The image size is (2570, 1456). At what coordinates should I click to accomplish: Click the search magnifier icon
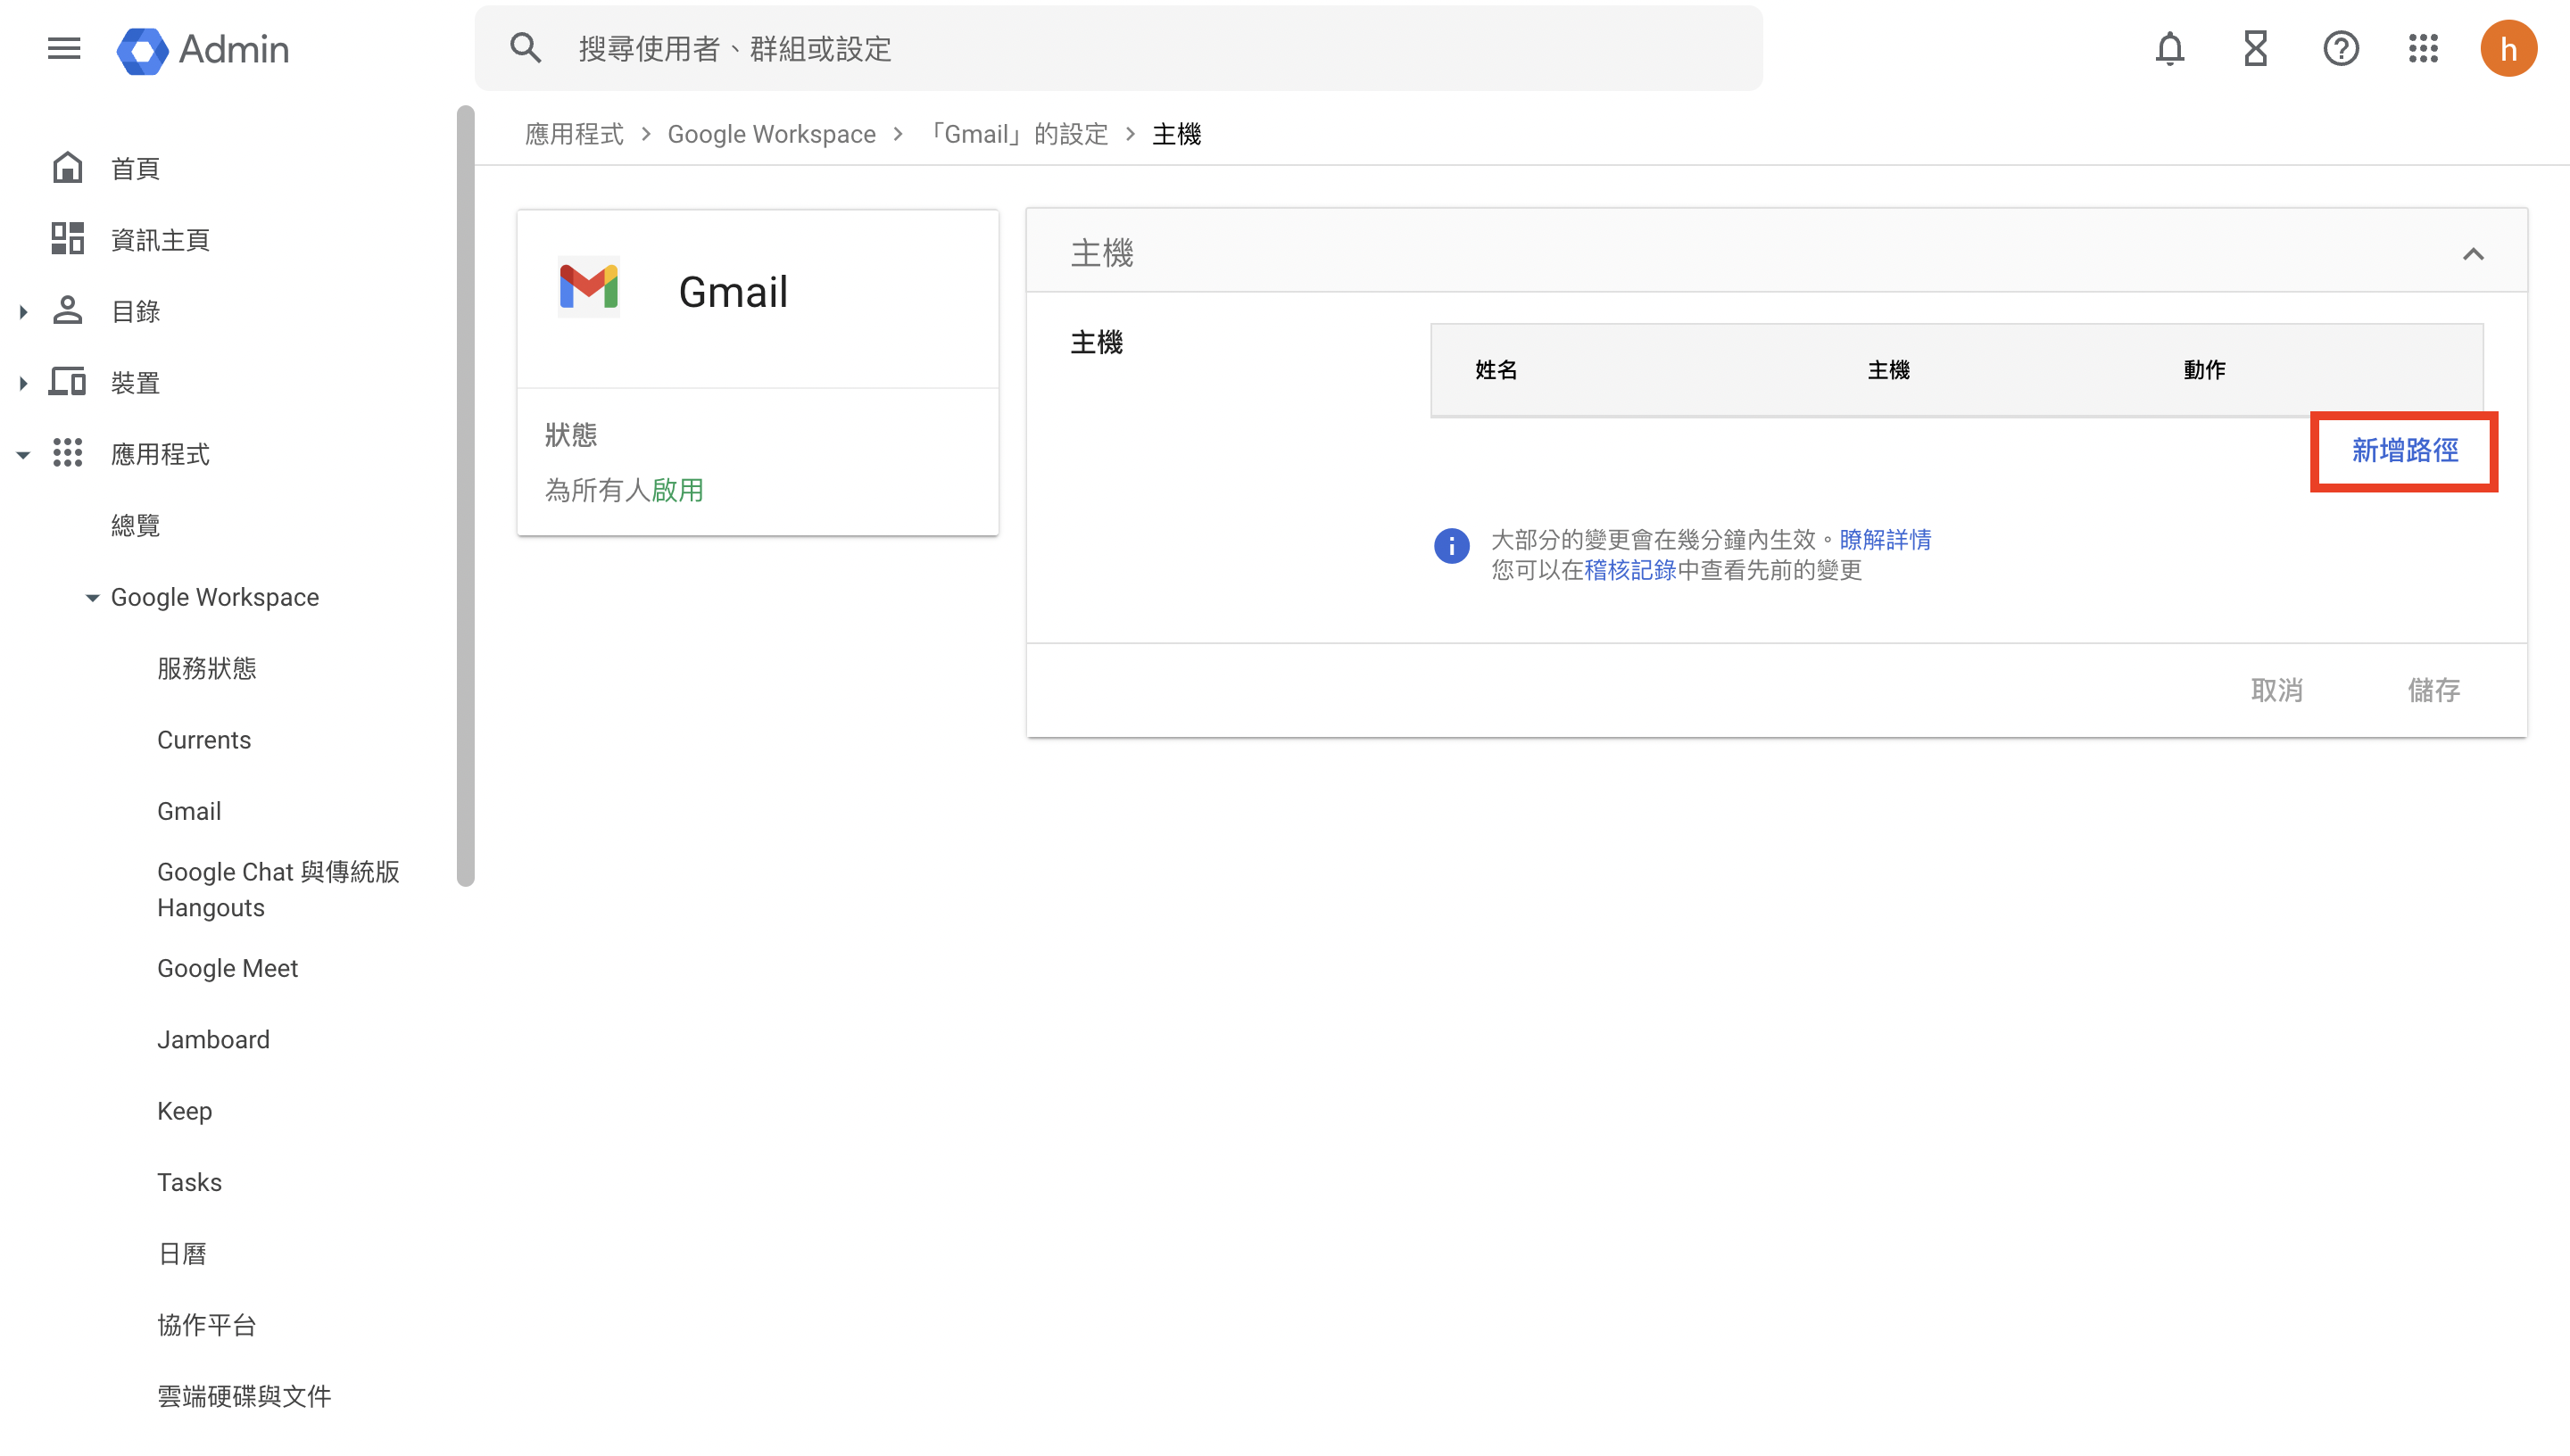[x=525, y=48]
